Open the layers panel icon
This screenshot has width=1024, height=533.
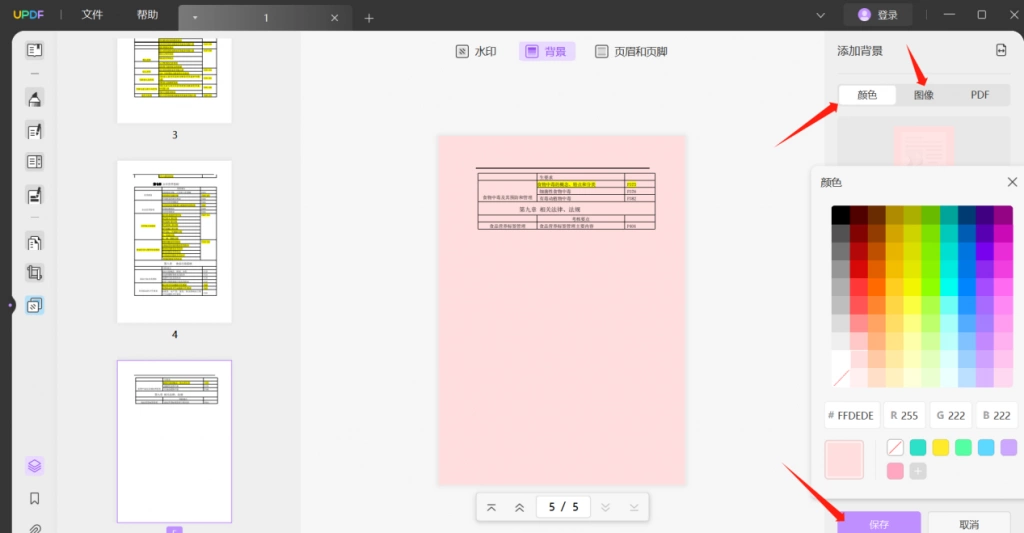pyautogui.click(x=35, y=466)
